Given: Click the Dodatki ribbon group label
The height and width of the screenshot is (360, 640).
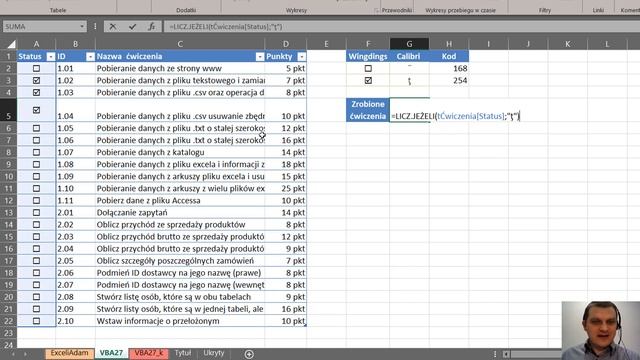Looking at the screenshot, I should click(186, 10).
